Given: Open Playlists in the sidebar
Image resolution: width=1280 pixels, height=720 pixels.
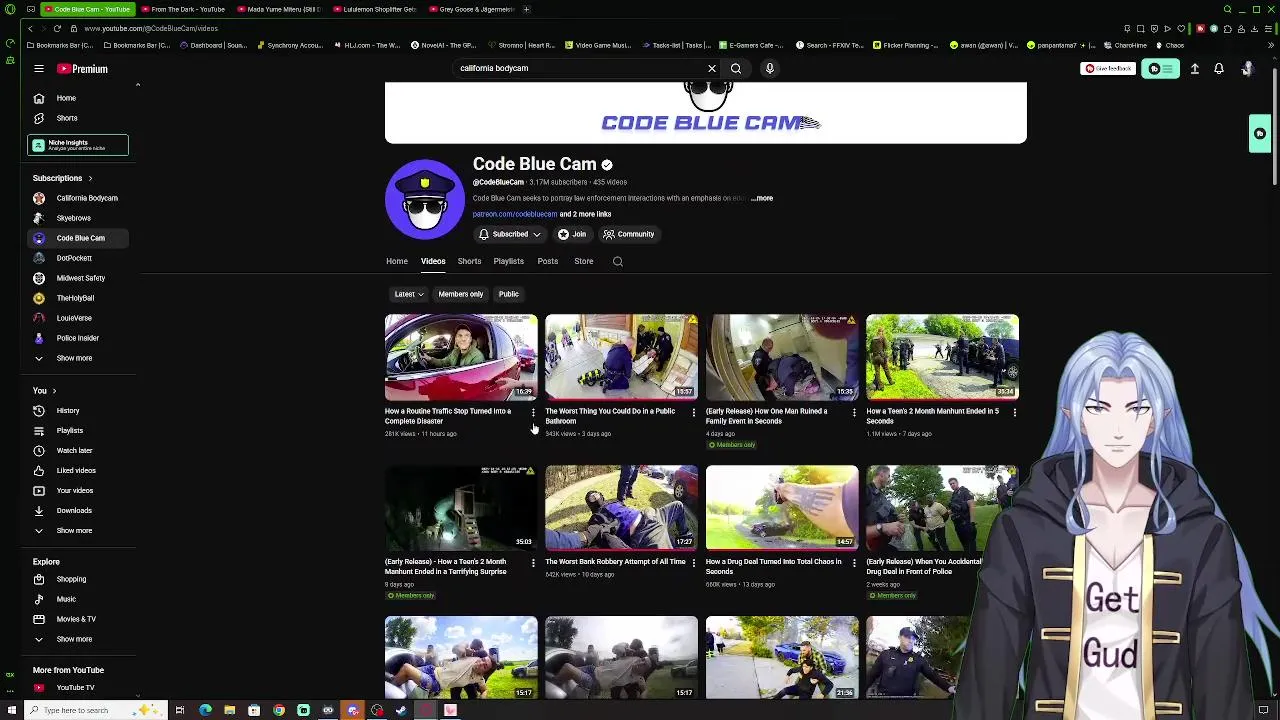Looking at the screenshot, I should pyautogui.click(x=78, y=431).
